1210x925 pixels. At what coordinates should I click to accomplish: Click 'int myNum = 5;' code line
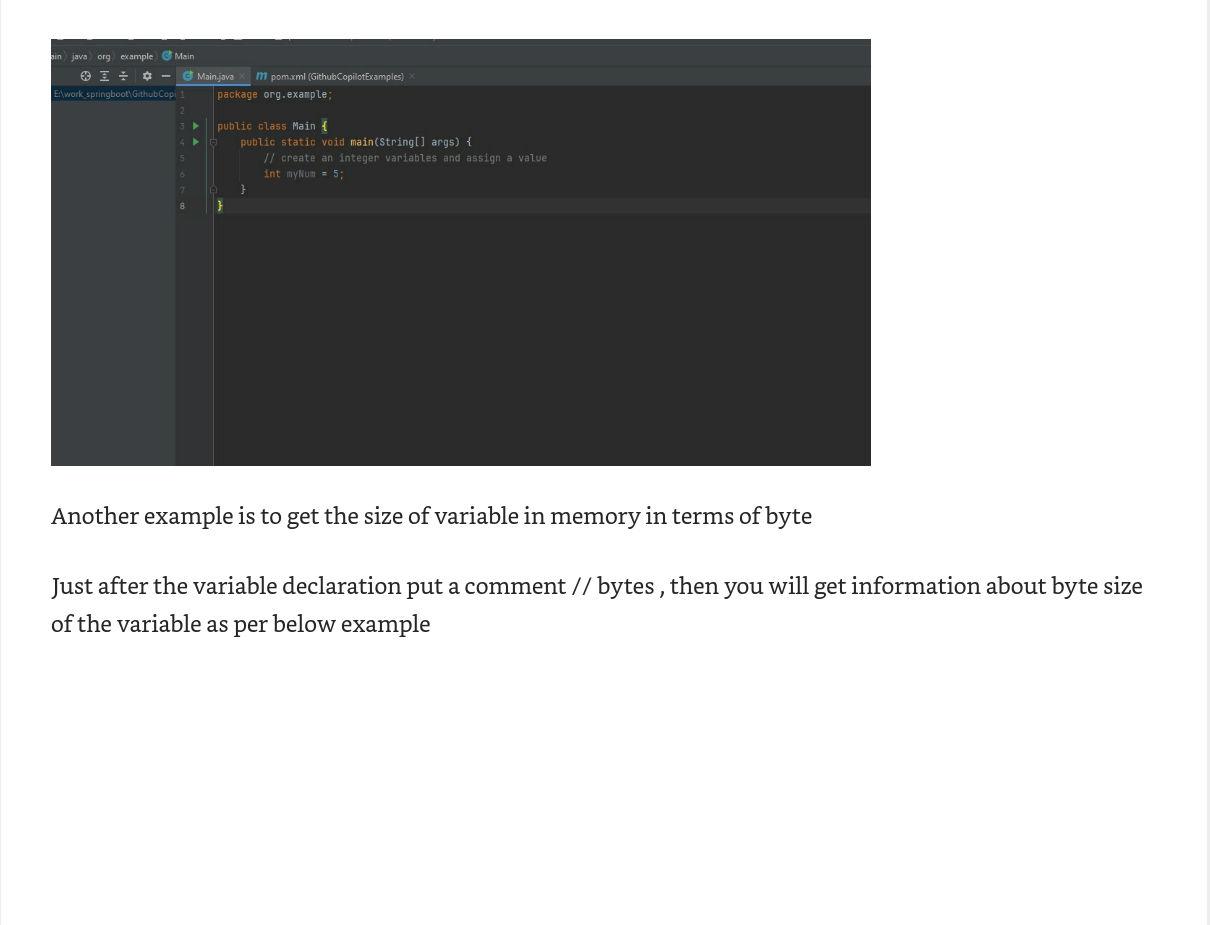point(304,174)
